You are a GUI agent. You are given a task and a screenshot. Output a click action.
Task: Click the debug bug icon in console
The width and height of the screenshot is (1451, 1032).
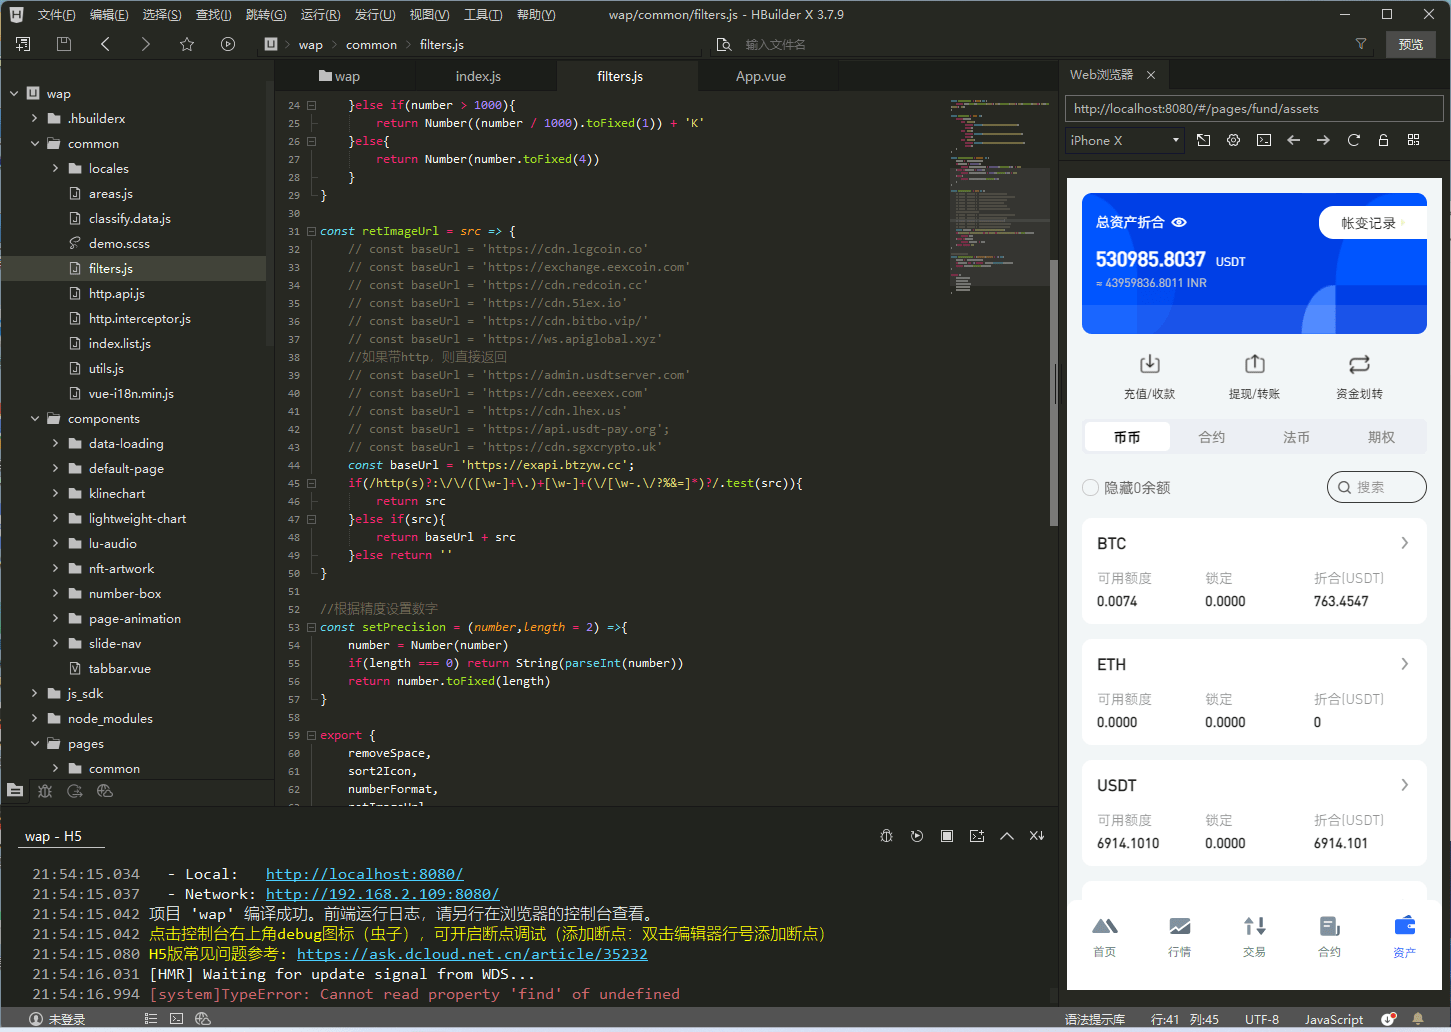point(886,836)
